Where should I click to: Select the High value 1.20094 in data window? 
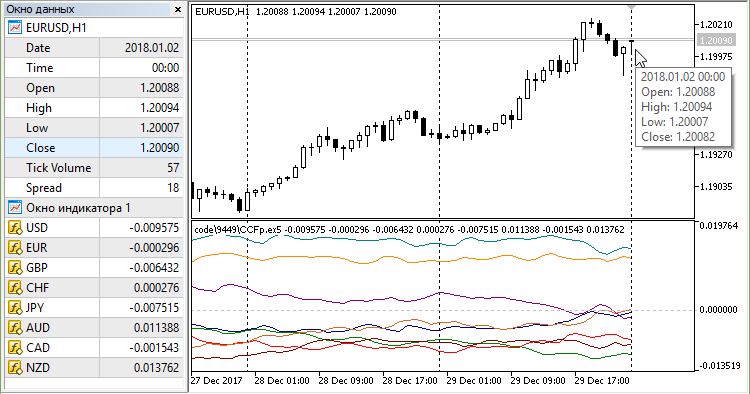(160, 108)
